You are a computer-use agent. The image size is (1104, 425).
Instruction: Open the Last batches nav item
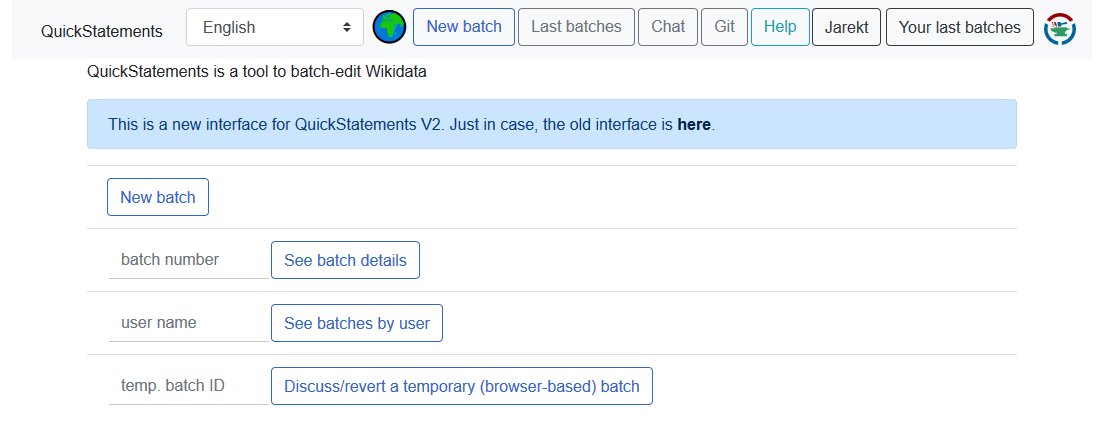point(576,27)
